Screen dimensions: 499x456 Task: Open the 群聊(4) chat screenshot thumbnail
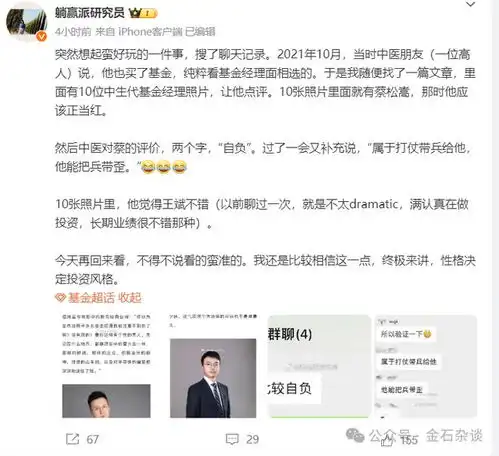click(x=319, y=366)
